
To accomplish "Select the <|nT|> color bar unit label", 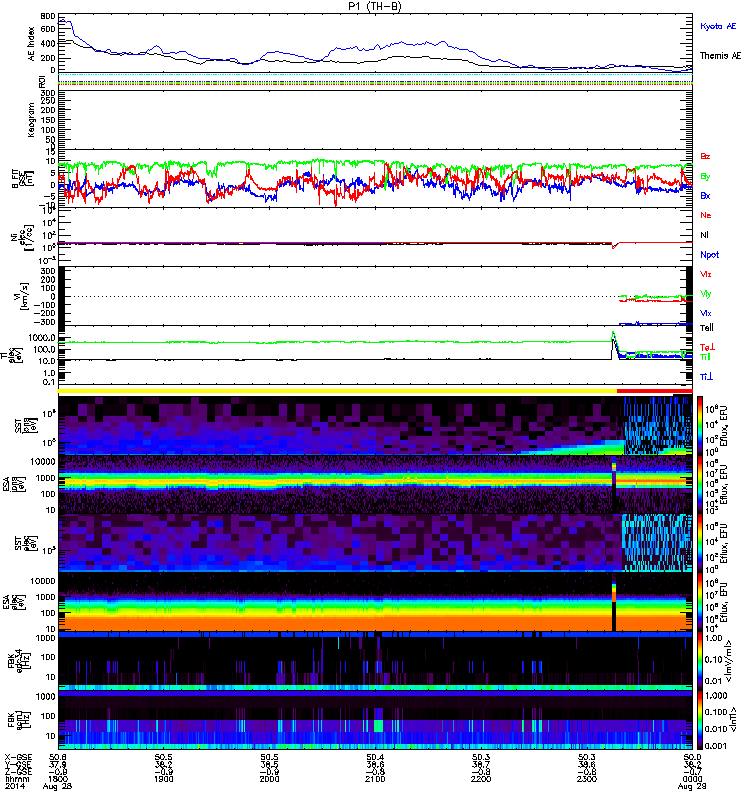I will click(734, 719).
